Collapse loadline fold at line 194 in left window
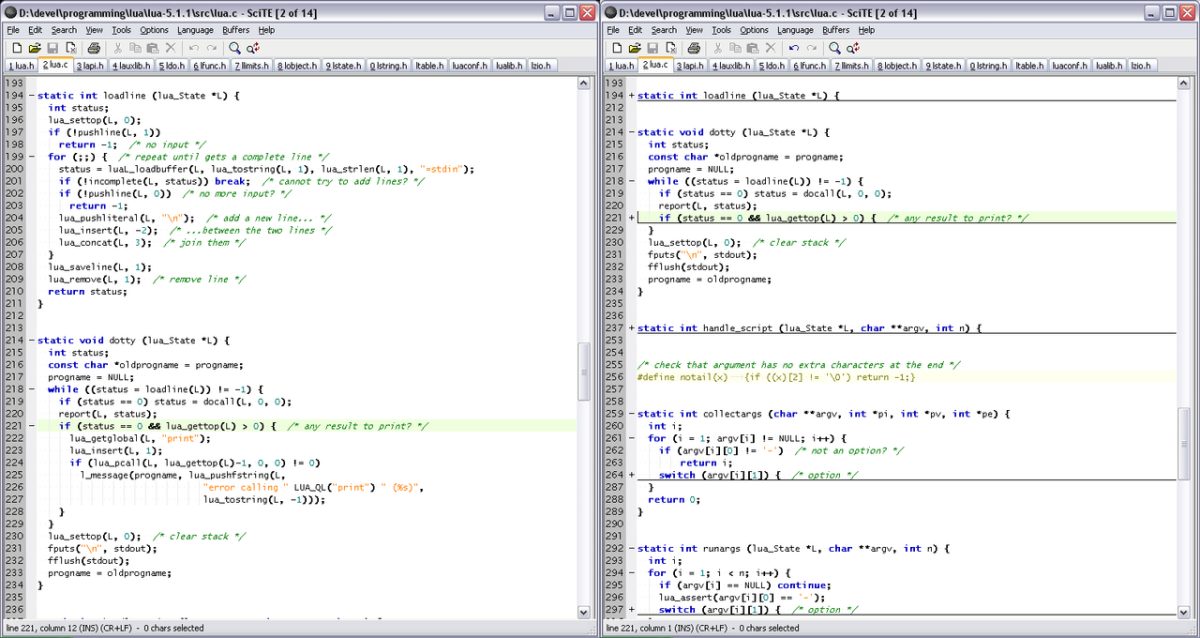The image size is (1200, 638). (x=31, y=96)
